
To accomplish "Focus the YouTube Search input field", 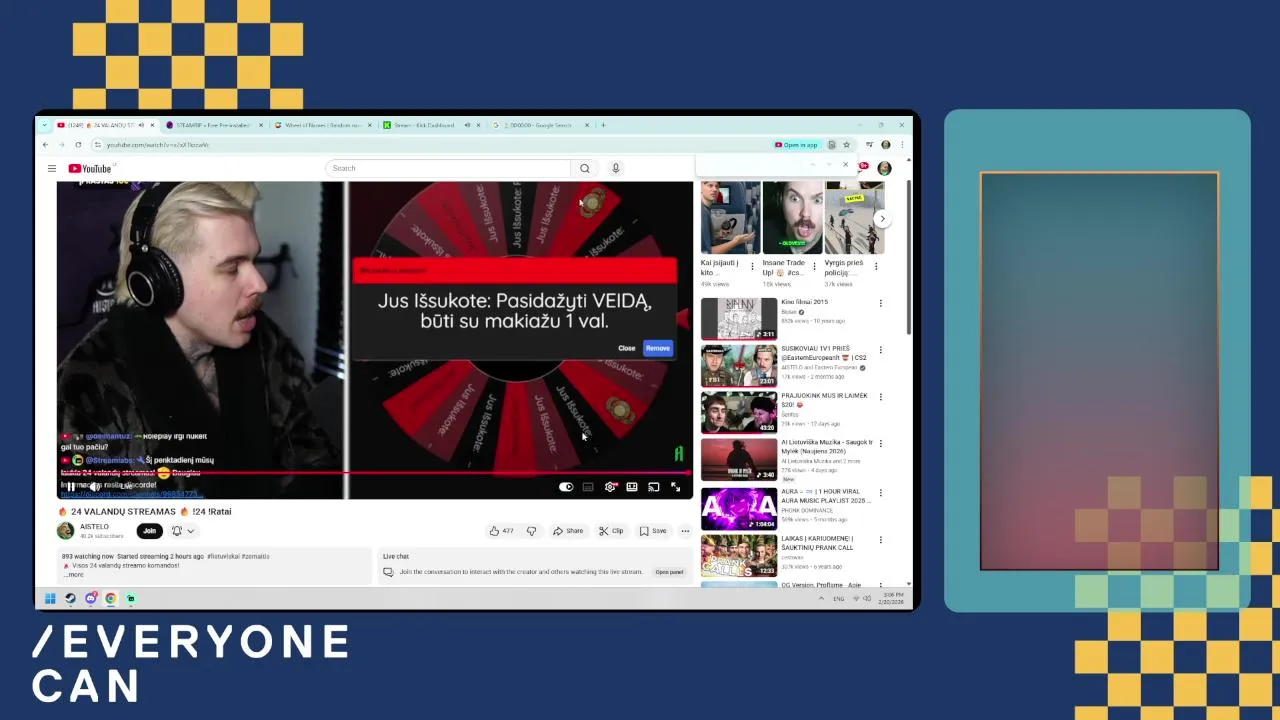I will (448, 168).
